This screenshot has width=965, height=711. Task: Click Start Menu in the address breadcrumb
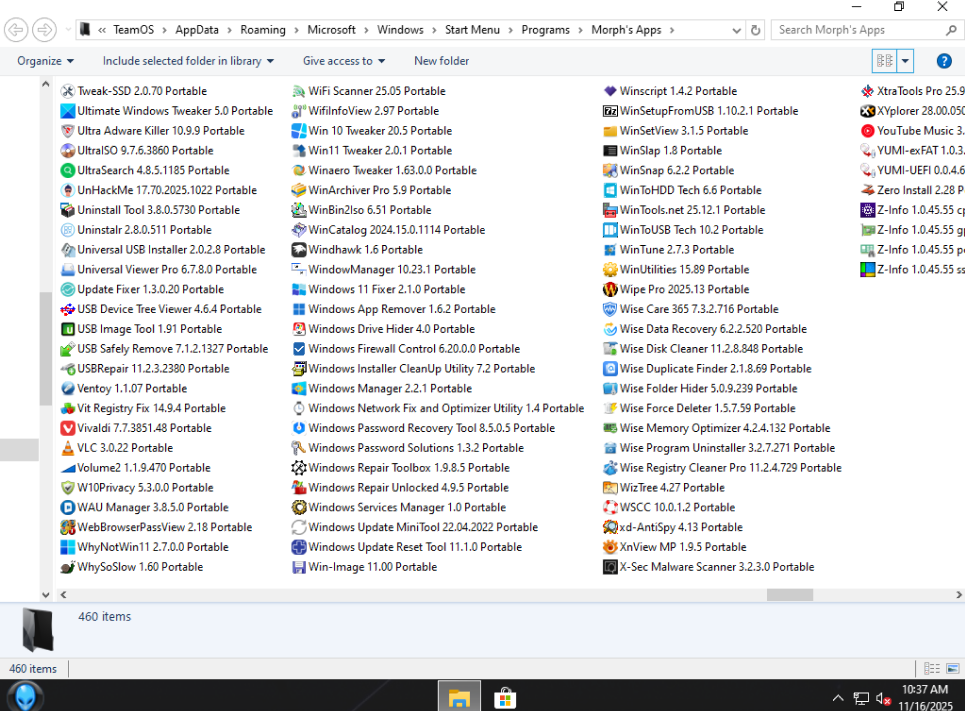click(x=472, y=30)
